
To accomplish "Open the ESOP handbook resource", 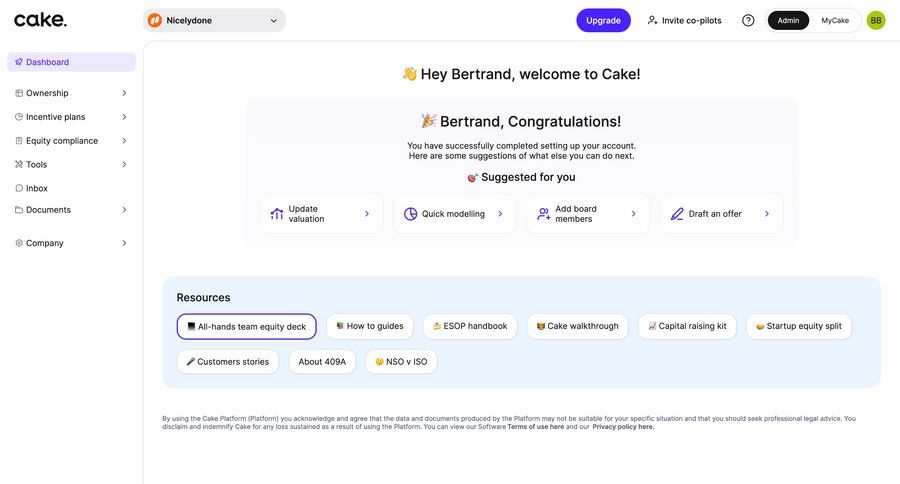I will (x=470, y=326).
